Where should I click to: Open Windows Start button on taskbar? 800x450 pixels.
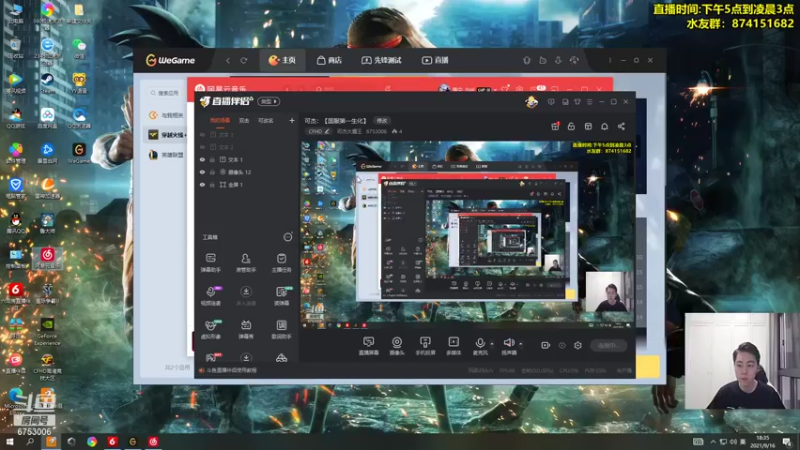click(9, 441)
